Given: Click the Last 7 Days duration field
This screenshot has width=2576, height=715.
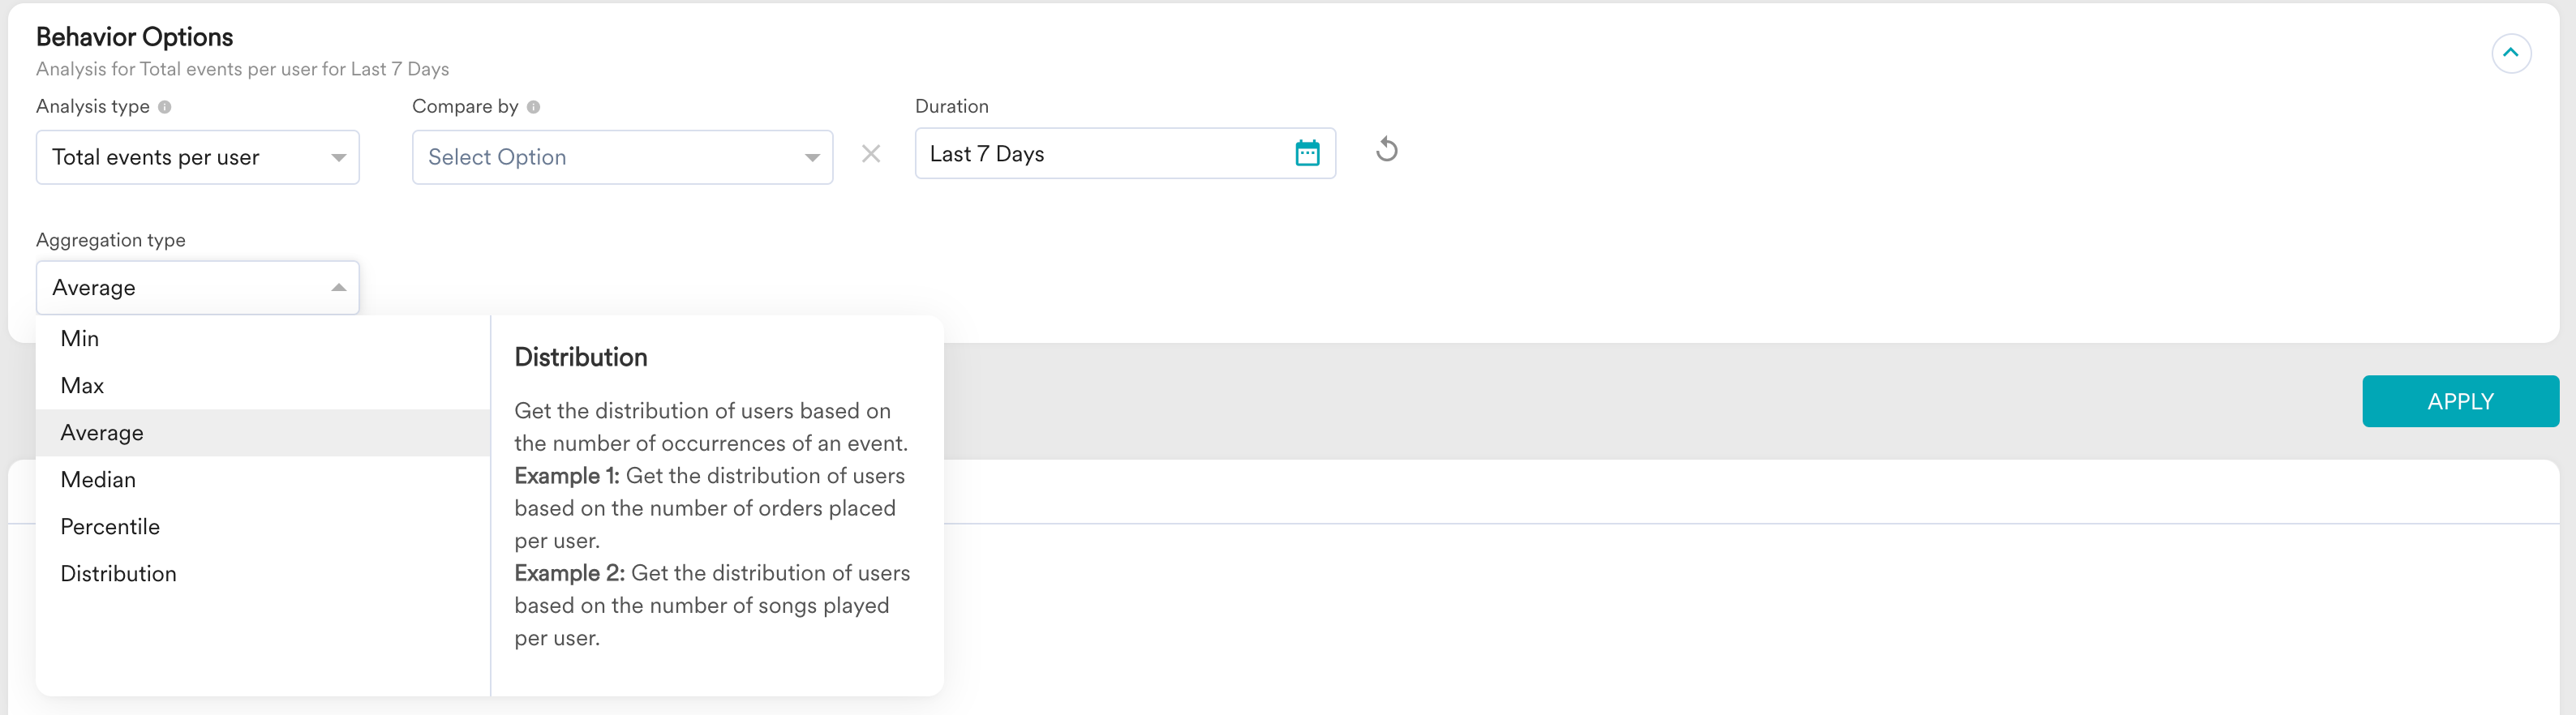Looking at the screenshot, I should coord(1100,154).
